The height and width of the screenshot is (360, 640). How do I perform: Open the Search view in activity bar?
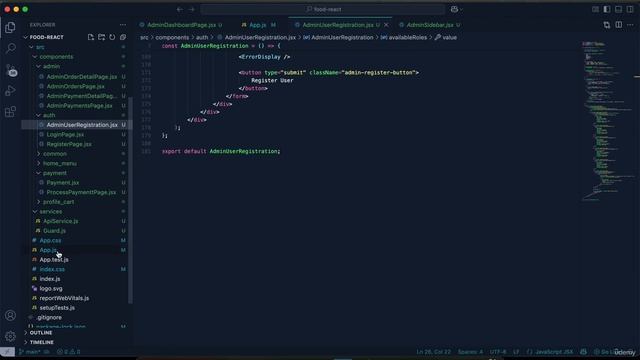[10, 49]
